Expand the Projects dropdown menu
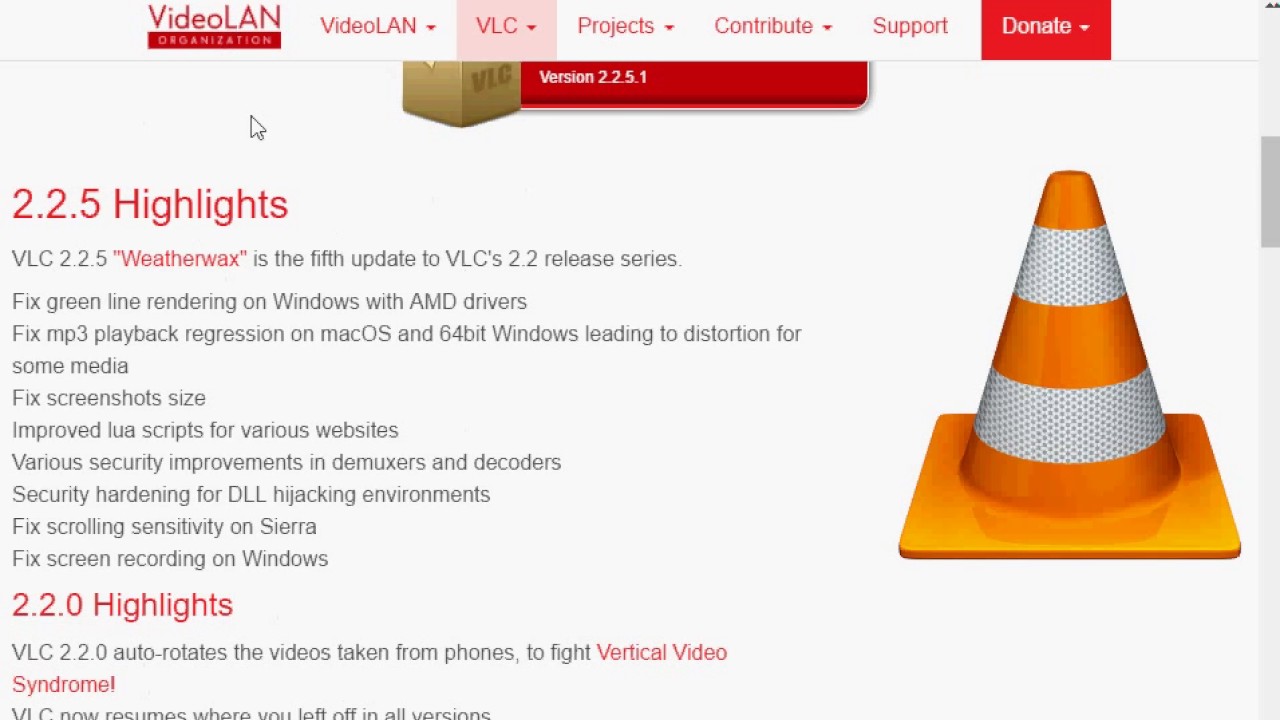The height and width of the screenshot is (720, 1280). pyautogui.click(x=626, y=26)
